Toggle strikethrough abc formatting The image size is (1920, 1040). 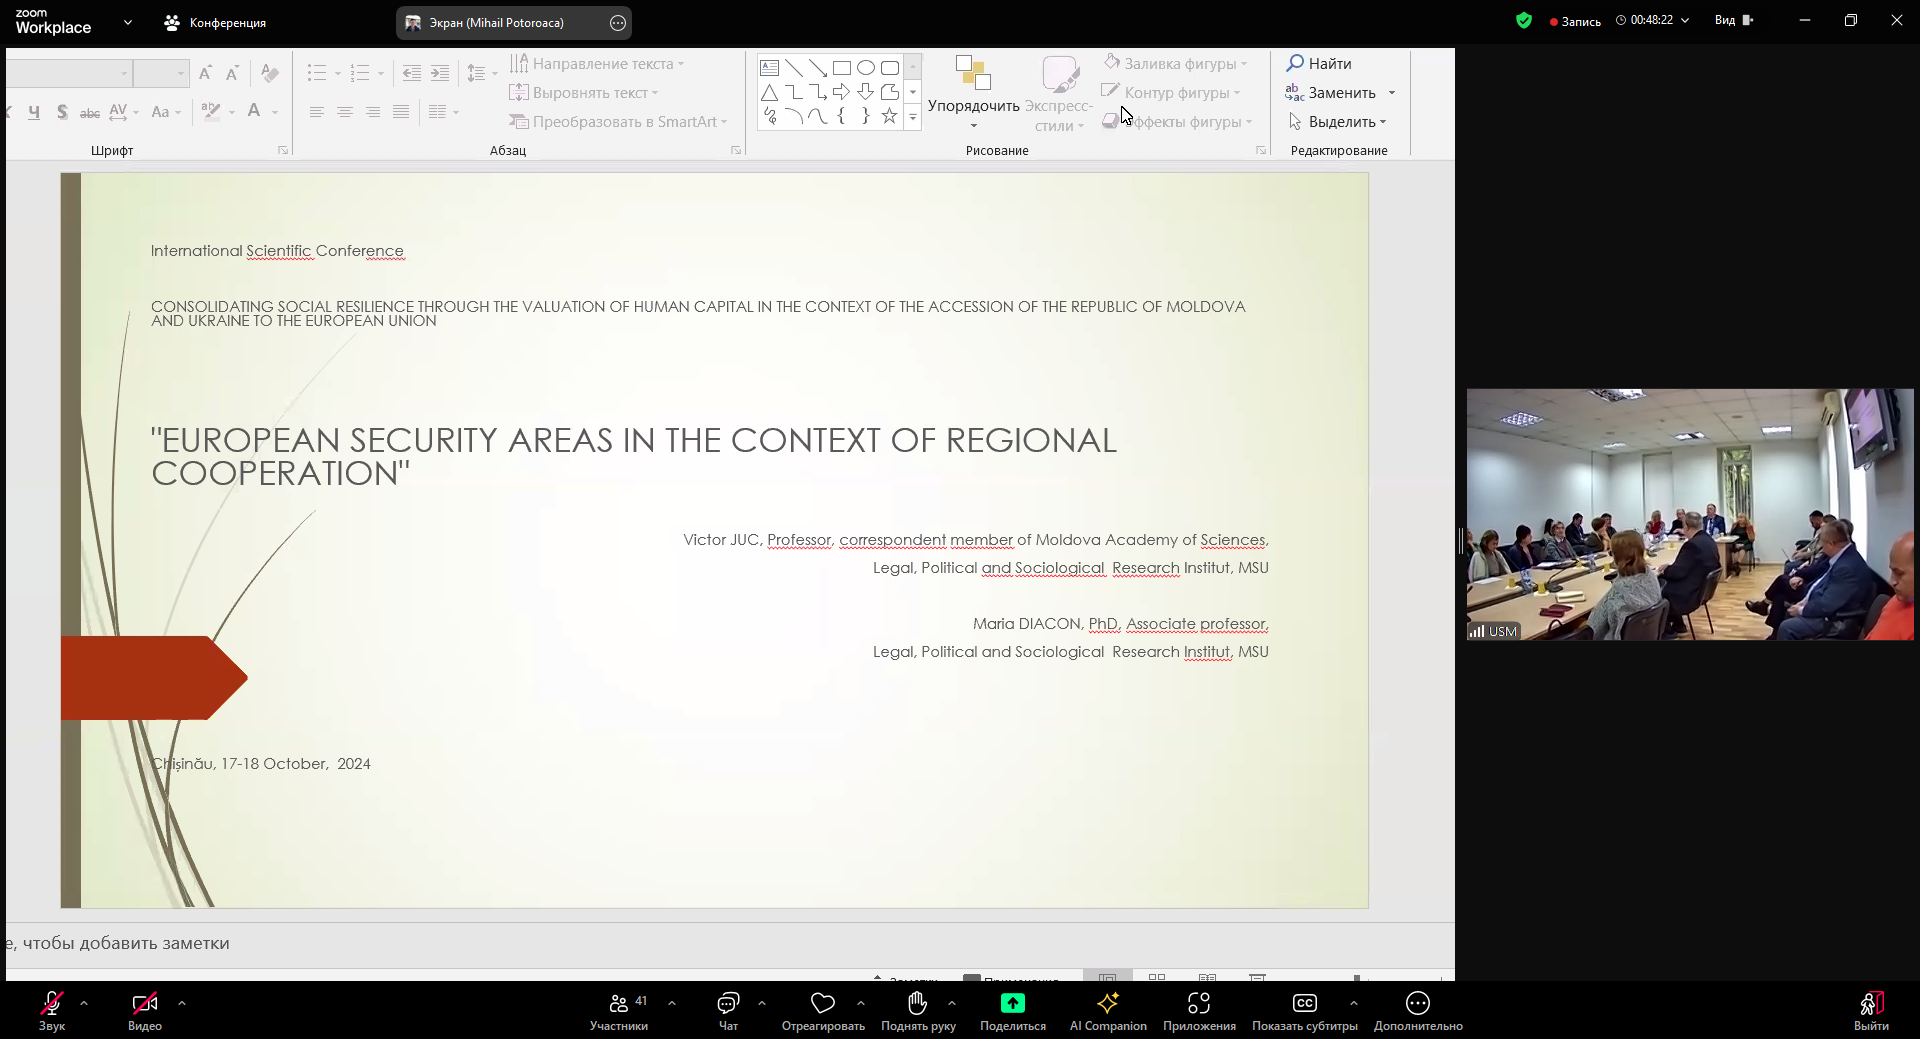(90, 112)
